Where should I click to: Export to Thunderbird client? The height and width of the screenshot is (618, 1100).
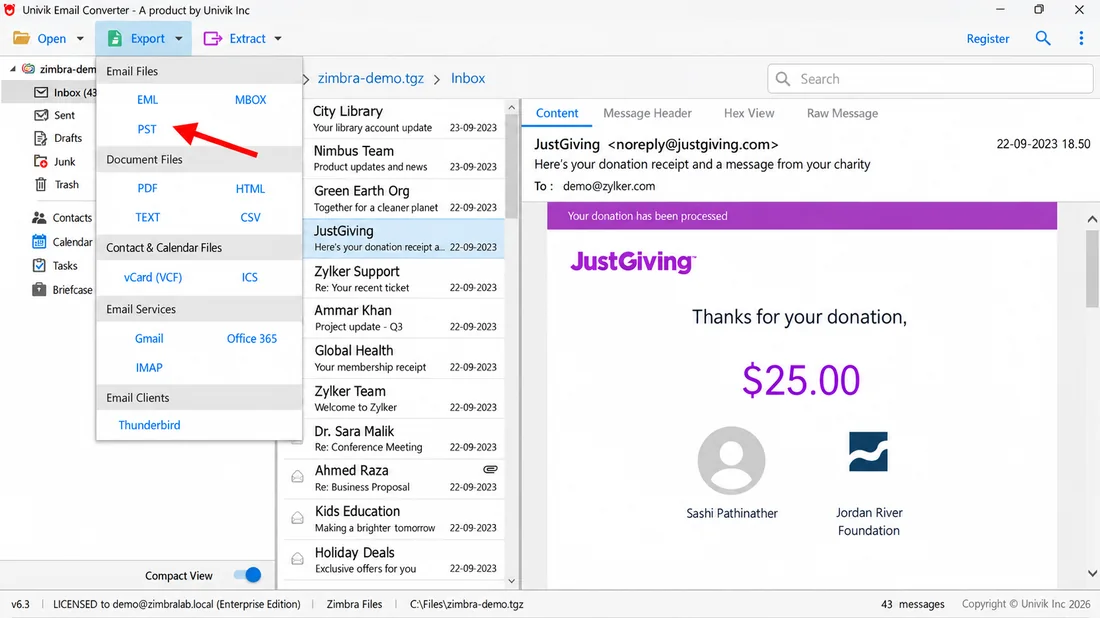click(x=149, y=425)
